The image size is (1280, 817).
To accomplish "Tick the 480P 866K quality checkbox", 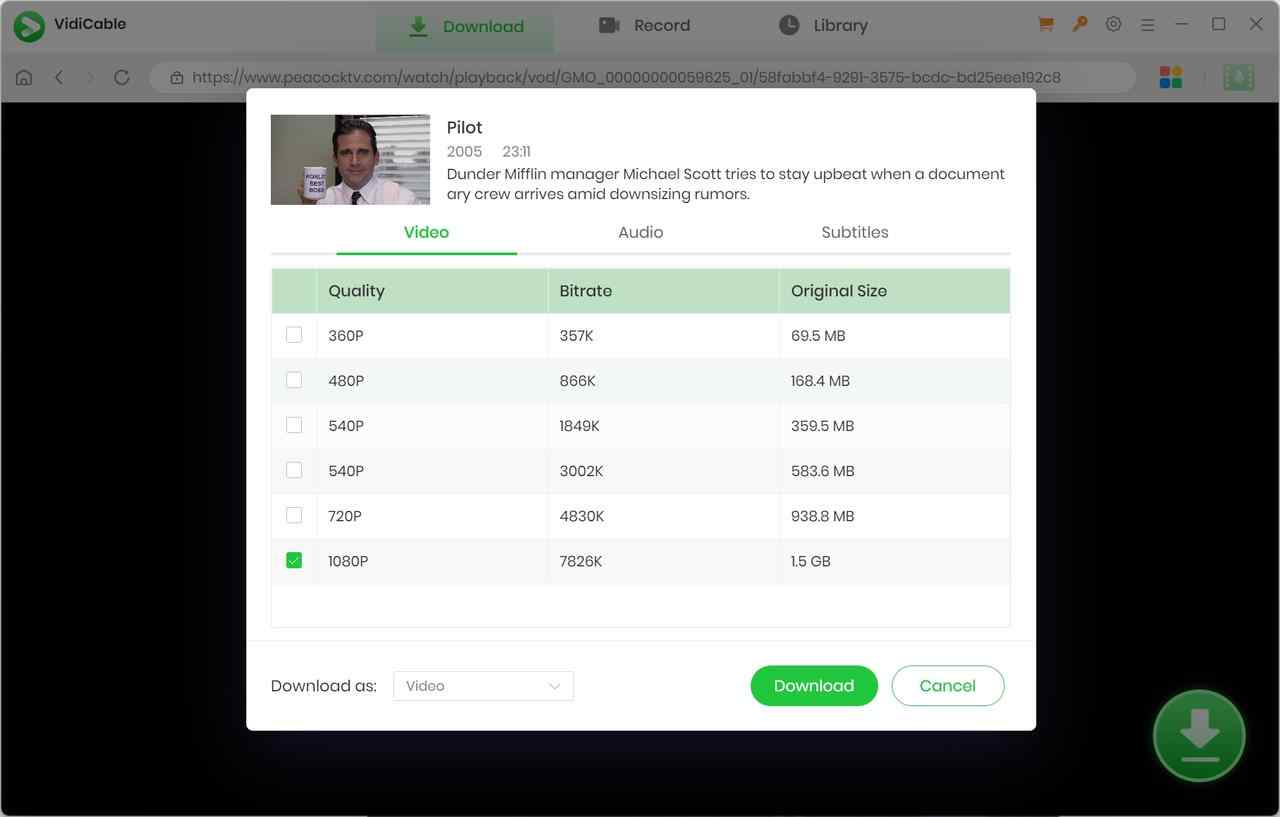I will 294,380.
